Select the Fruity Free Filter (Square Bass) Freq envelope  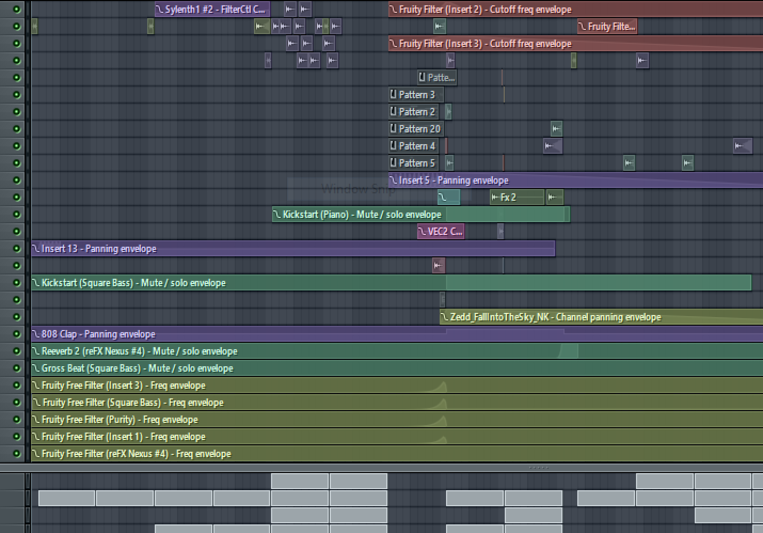397,402
